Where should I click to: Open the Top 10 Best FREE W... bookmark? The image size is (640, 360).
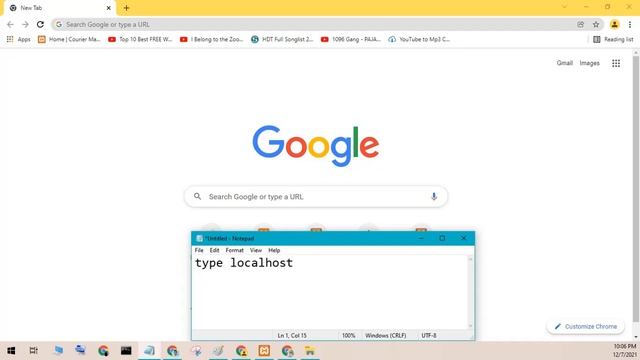coord(140,39)
